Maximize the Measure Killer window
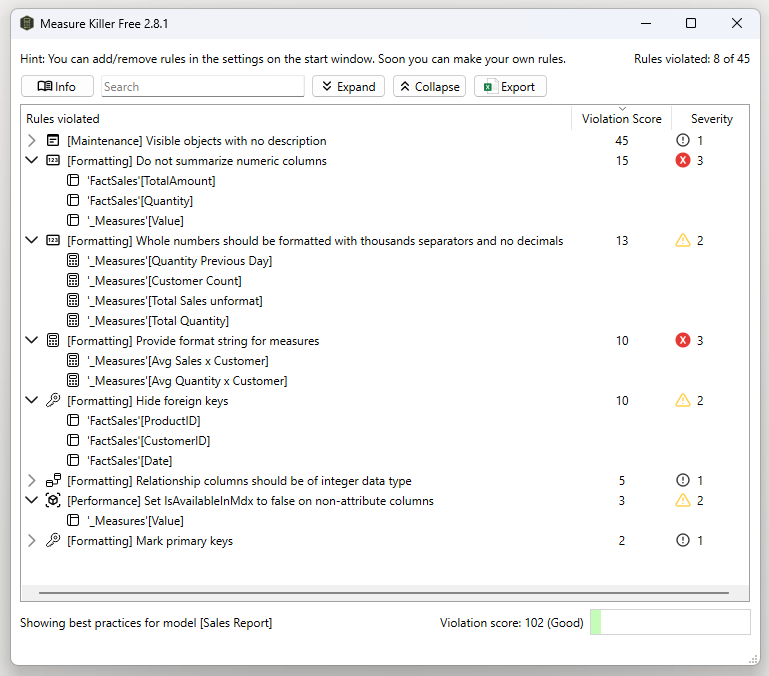Image resolution: width=769 pixels, height=676 pixels. click(691, 23)
